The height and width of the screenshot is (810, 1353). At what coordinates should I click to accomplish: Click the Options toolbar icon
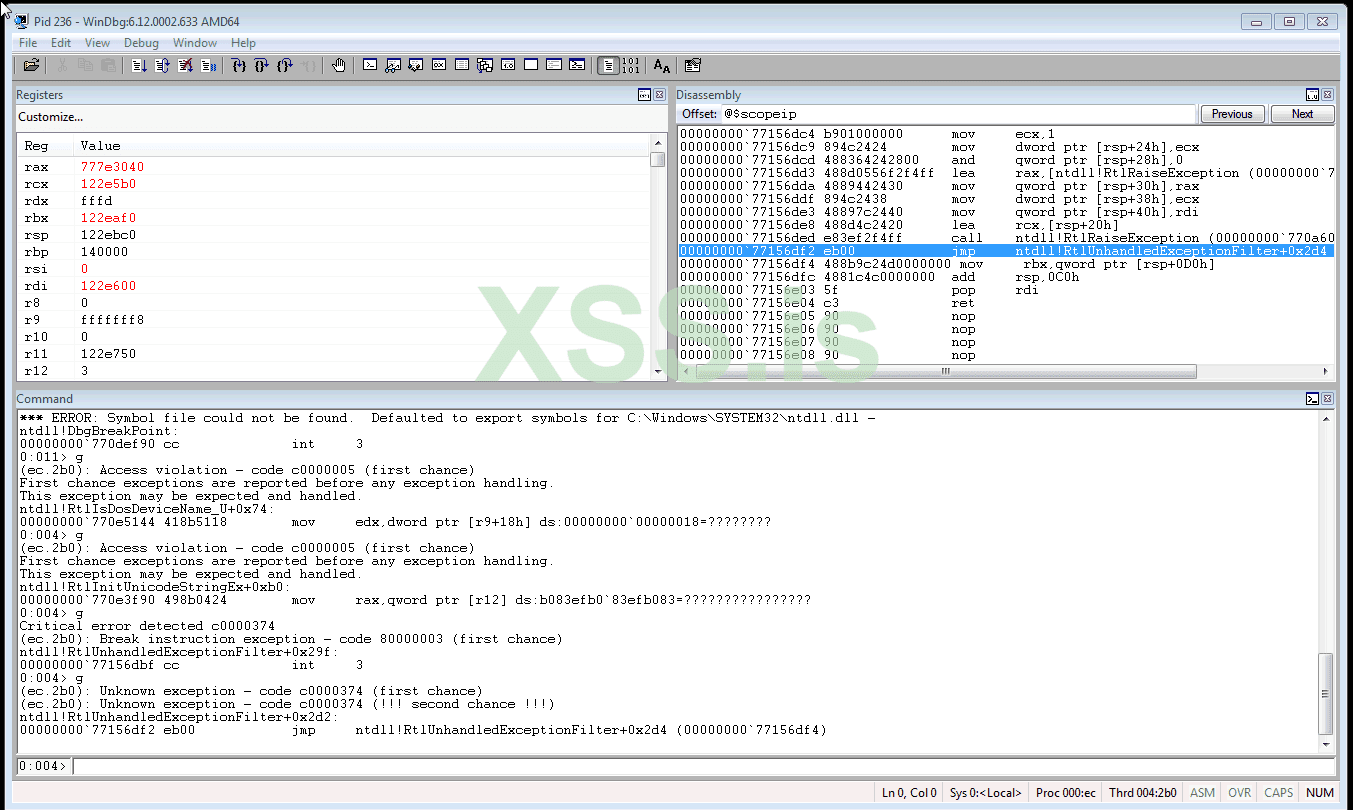point(693,65)
